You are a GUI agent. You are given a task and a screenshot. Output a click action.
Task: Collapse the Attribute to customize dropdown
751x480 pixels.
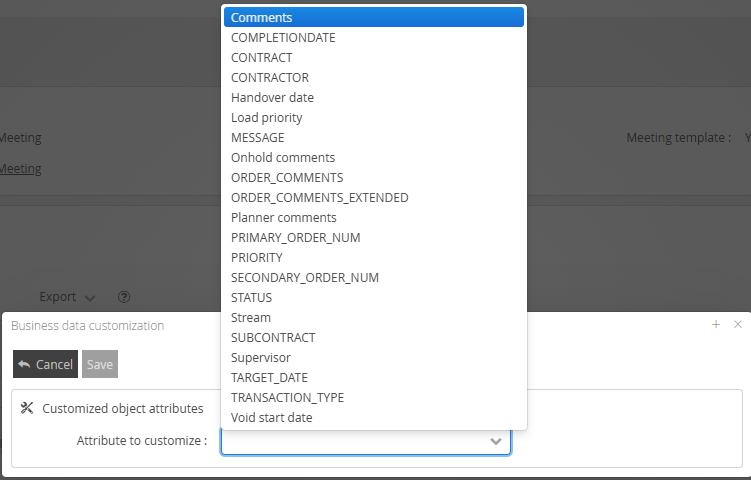click(x=496, y=441)
